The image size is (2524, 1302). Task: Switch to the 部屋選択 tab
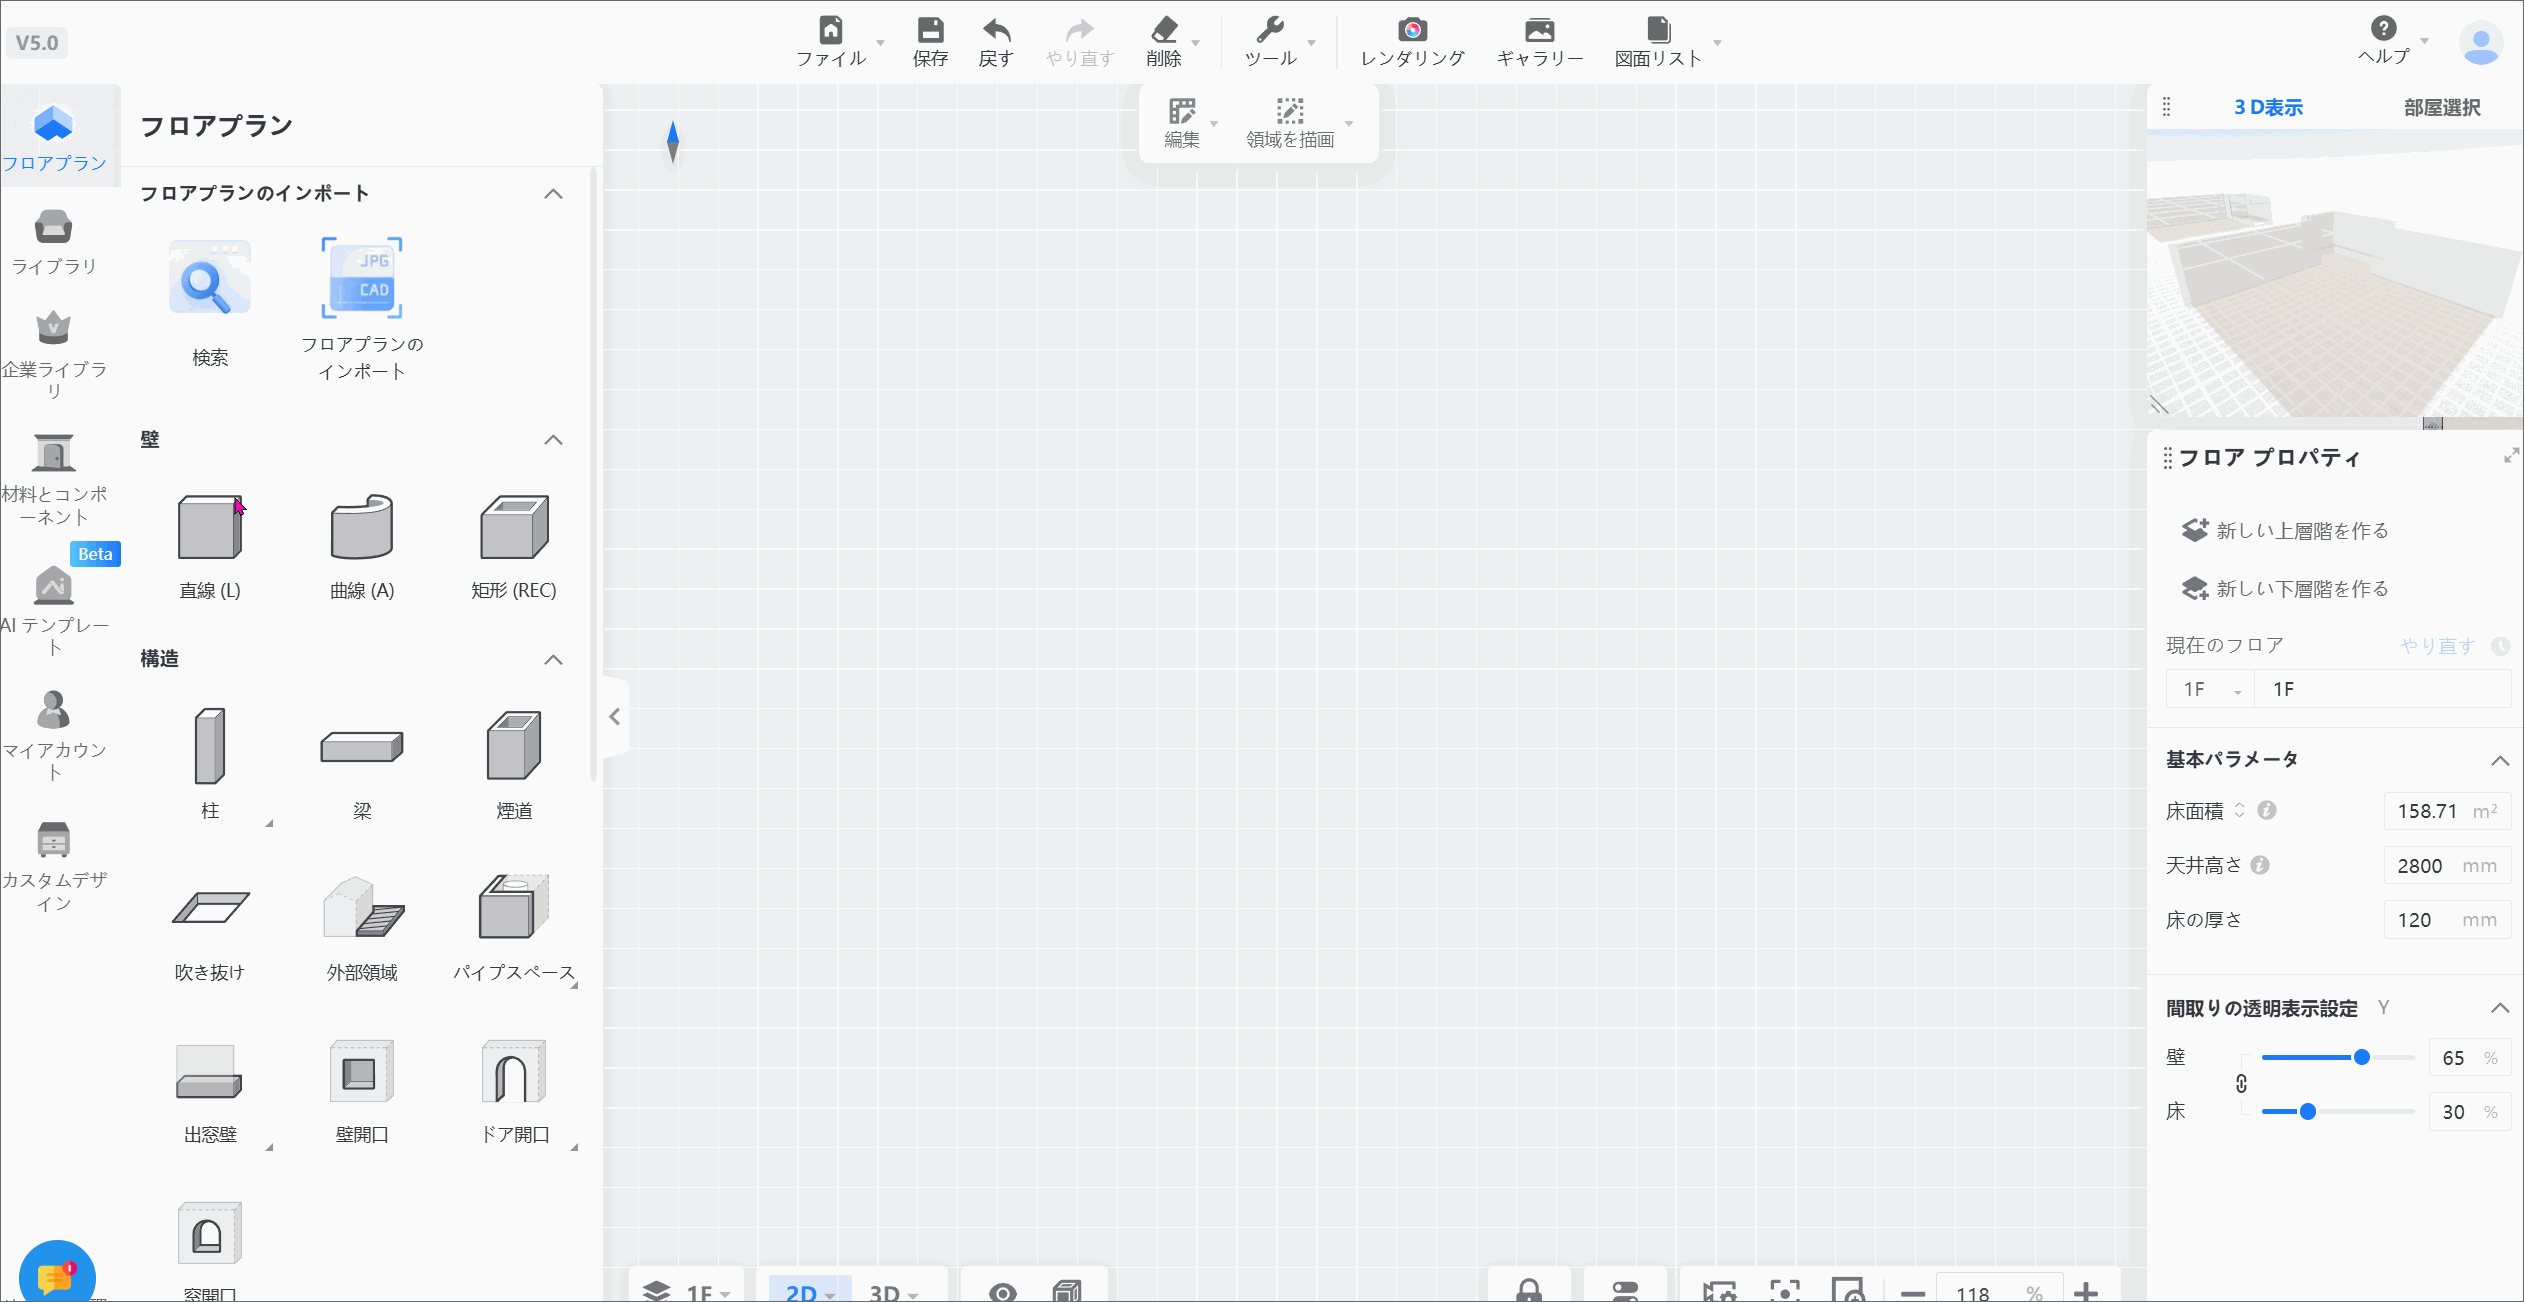coord(2442,107)
